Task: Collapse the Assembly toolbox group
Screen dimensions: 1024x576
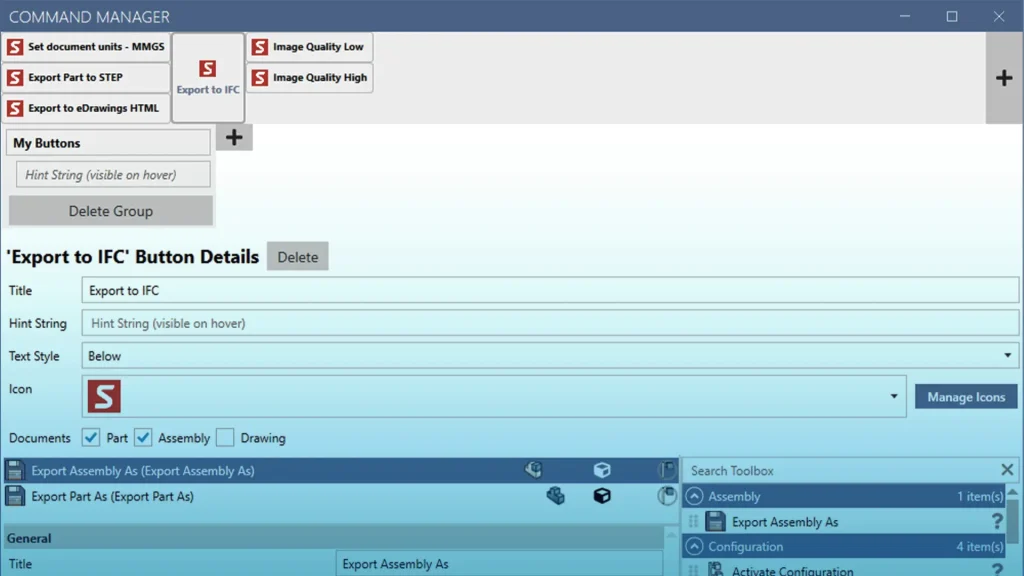Action: tap(694, 496)
